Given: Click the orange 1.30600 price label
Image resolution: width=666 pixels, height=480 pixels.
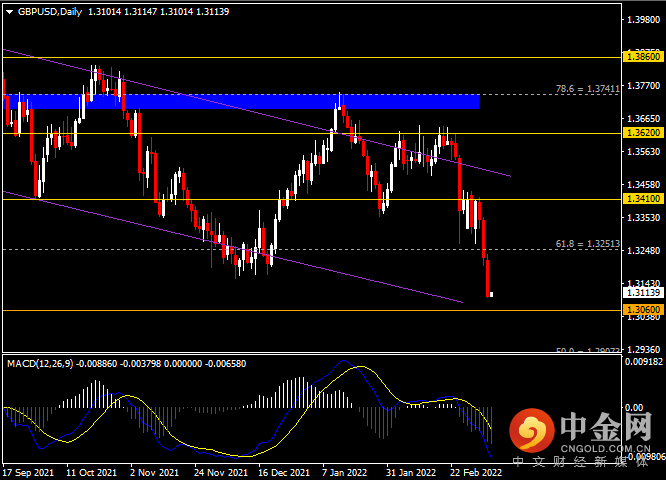Looking at the screenshot, I should pyautogui.click(x=639, y=310).
